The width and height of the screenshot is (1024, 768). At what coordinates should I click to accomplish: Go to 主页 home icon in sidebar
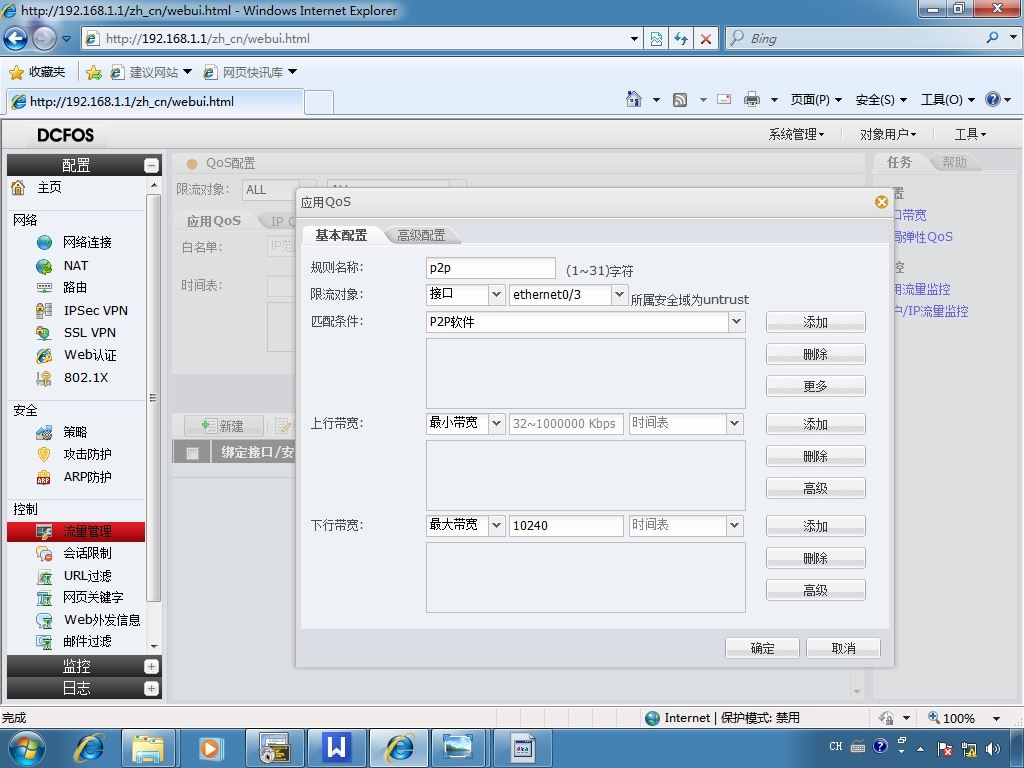pyautogui.click(x=18, y=188)
